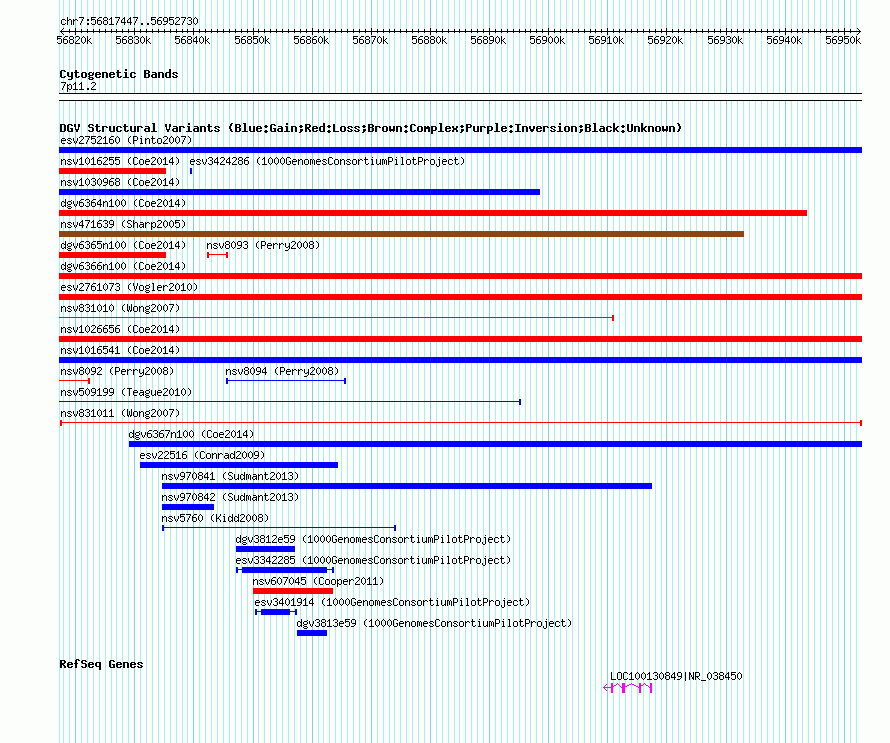Open dgv3813e59 1000Genomes label
890x743 pixels.
click(x=434, y=623)
